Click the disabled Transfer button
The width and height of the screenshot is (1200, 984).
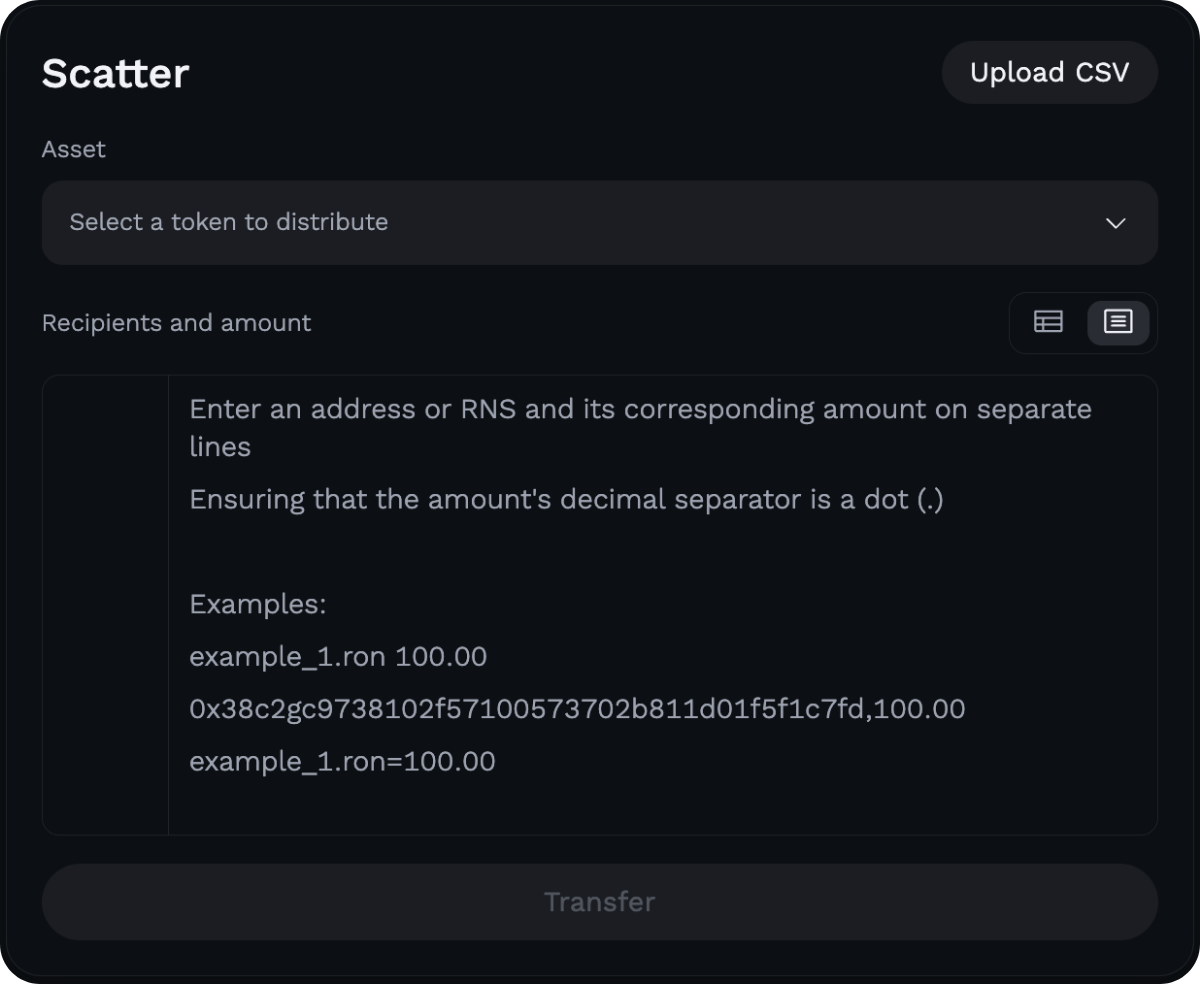tap(598, 901)
